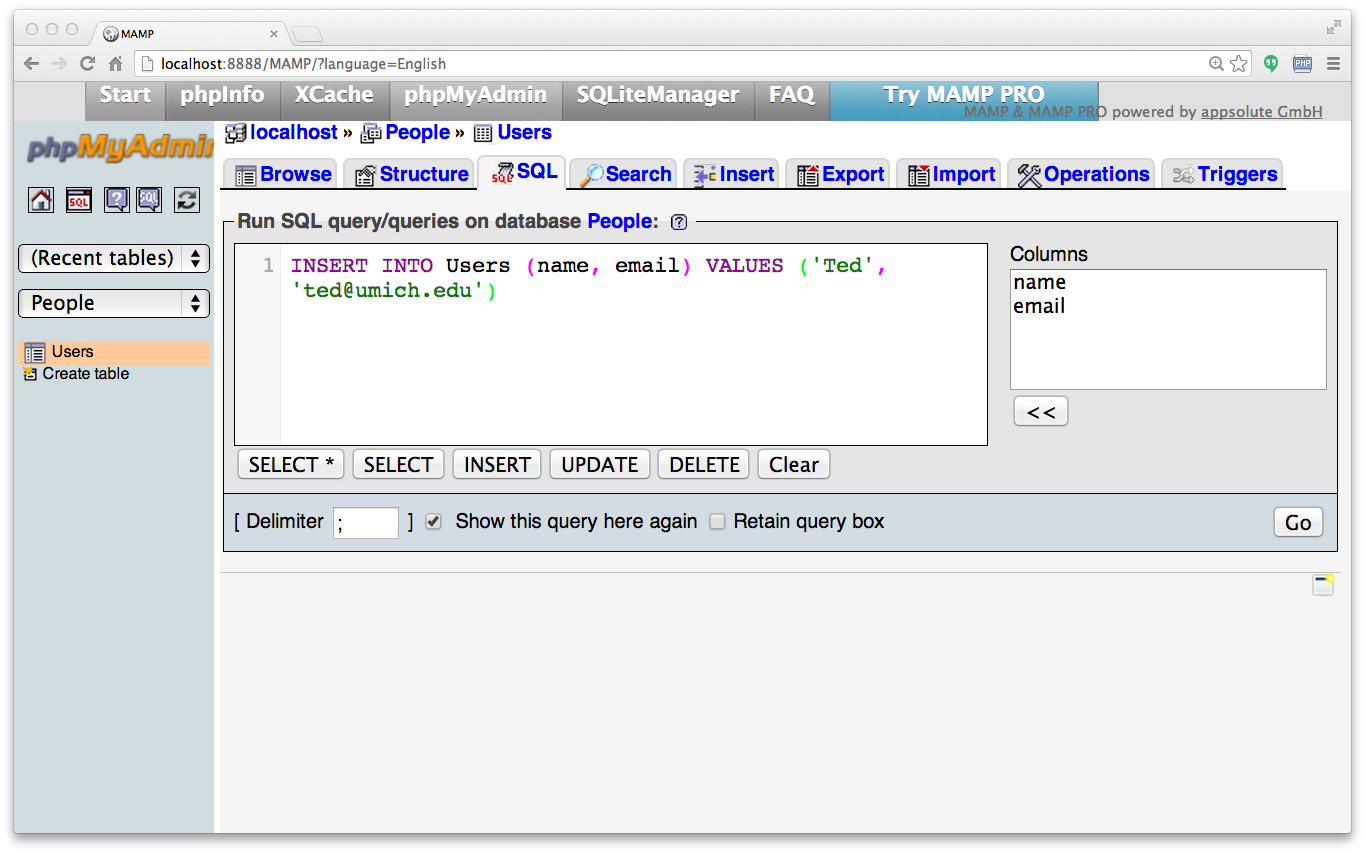Screen dimensions: 1365x853
Task: Close the MAMP browser tab
Action: pos(274,34)
